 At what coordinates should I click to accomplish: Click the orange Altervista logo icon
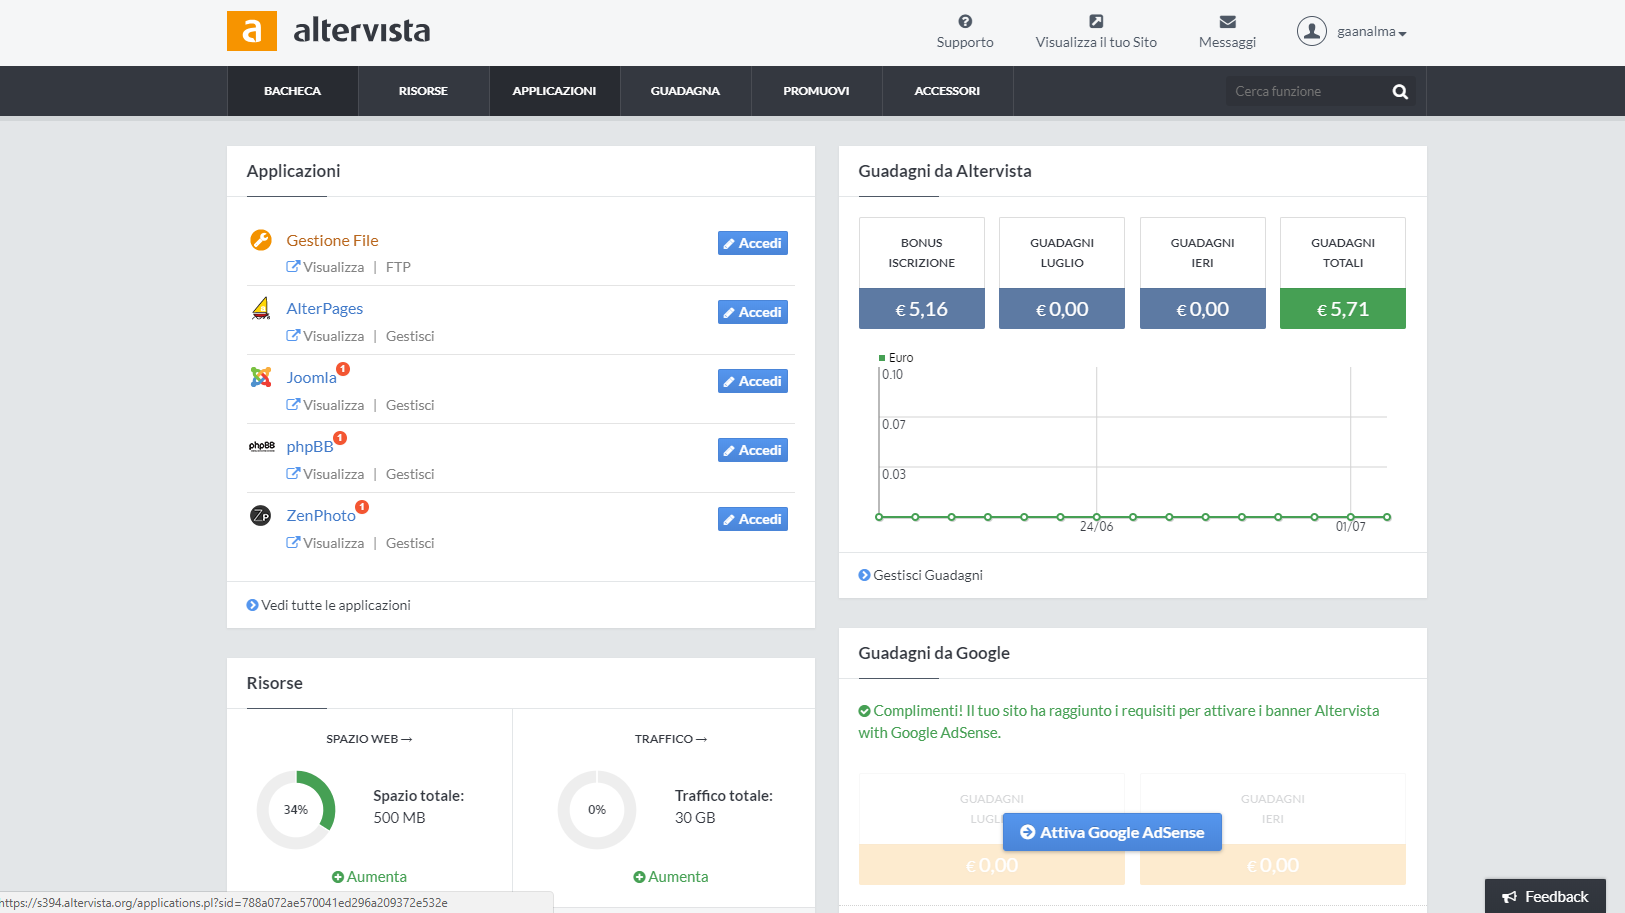point(252,31)
